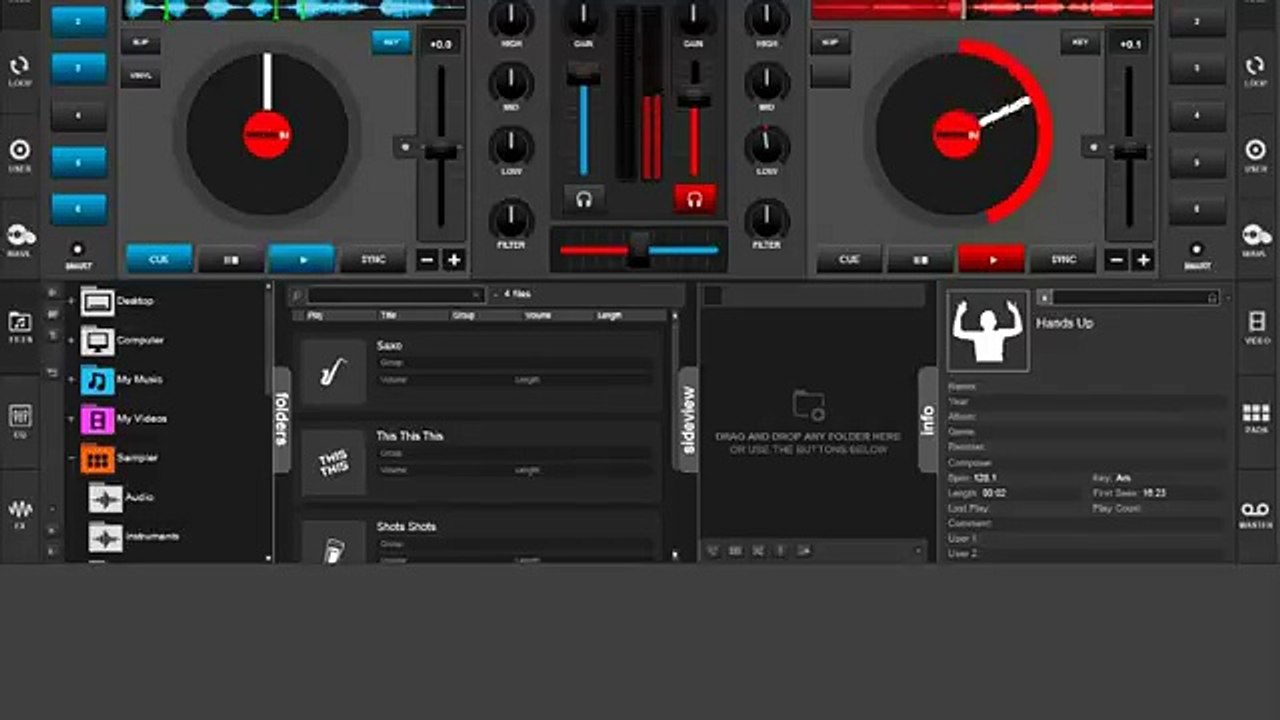Image resolution: width=1280 pixels, height=720 pixels.
Task: Sort by the Group column header
Action: click(463, 315)
